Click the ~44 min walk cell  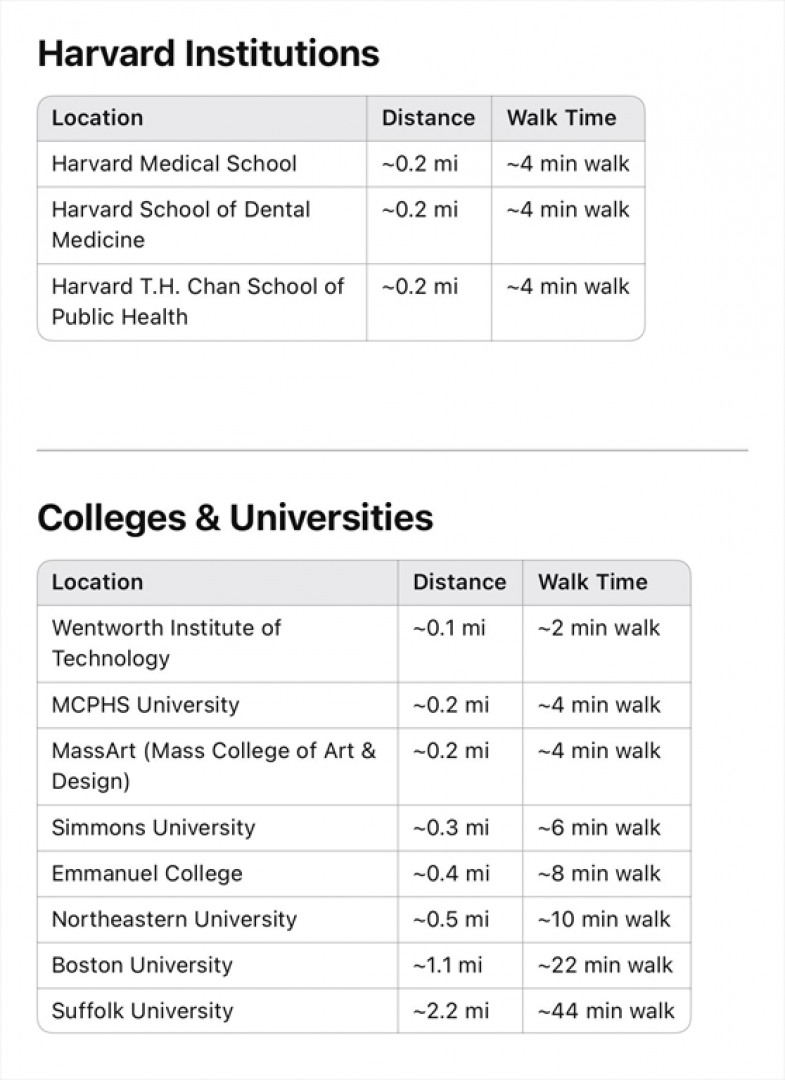tap(606, 1011)
